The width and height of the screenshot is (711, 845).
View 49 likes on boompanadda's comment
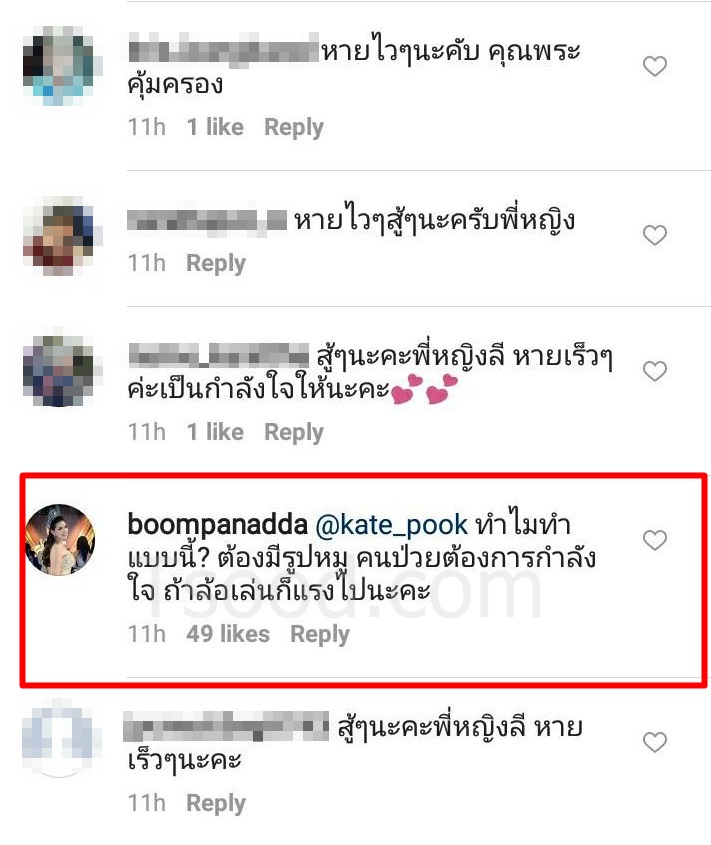[x=228, y=634]
